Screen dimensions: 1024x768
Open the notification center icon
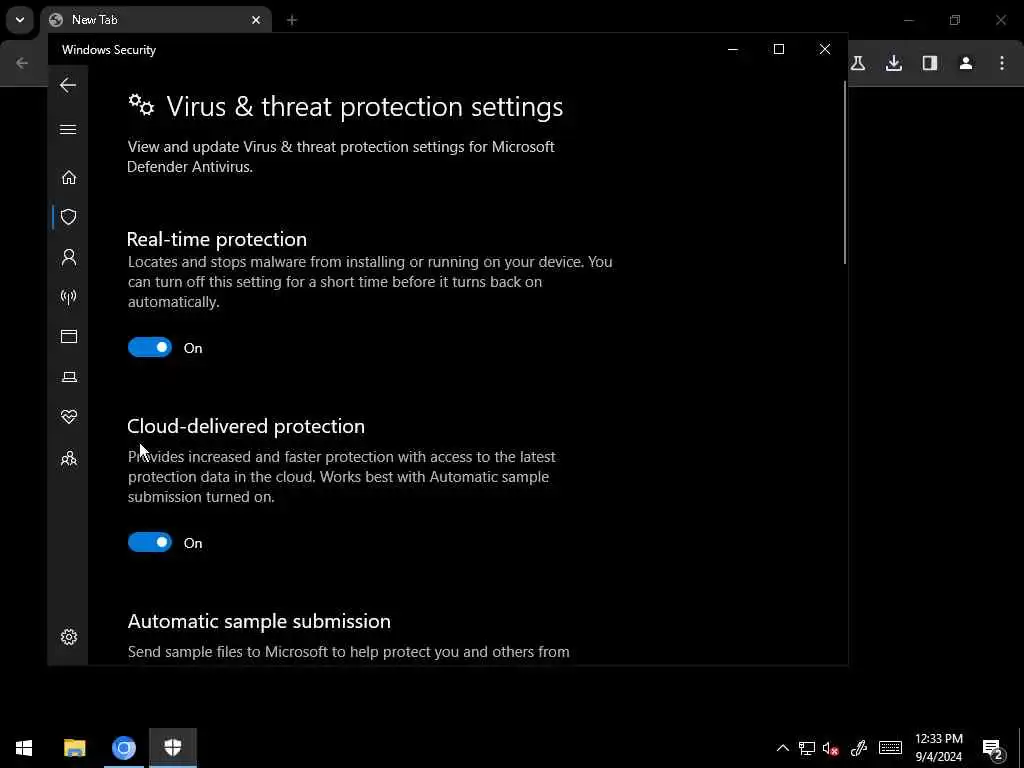click(992, 749)
